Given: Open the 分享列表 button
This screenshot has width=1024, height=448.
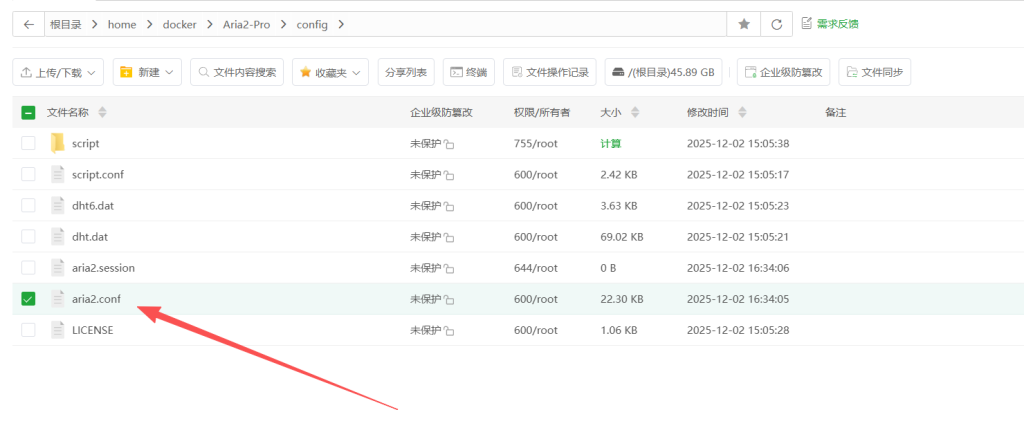Looking at the screenshot, I should point(406,72).
